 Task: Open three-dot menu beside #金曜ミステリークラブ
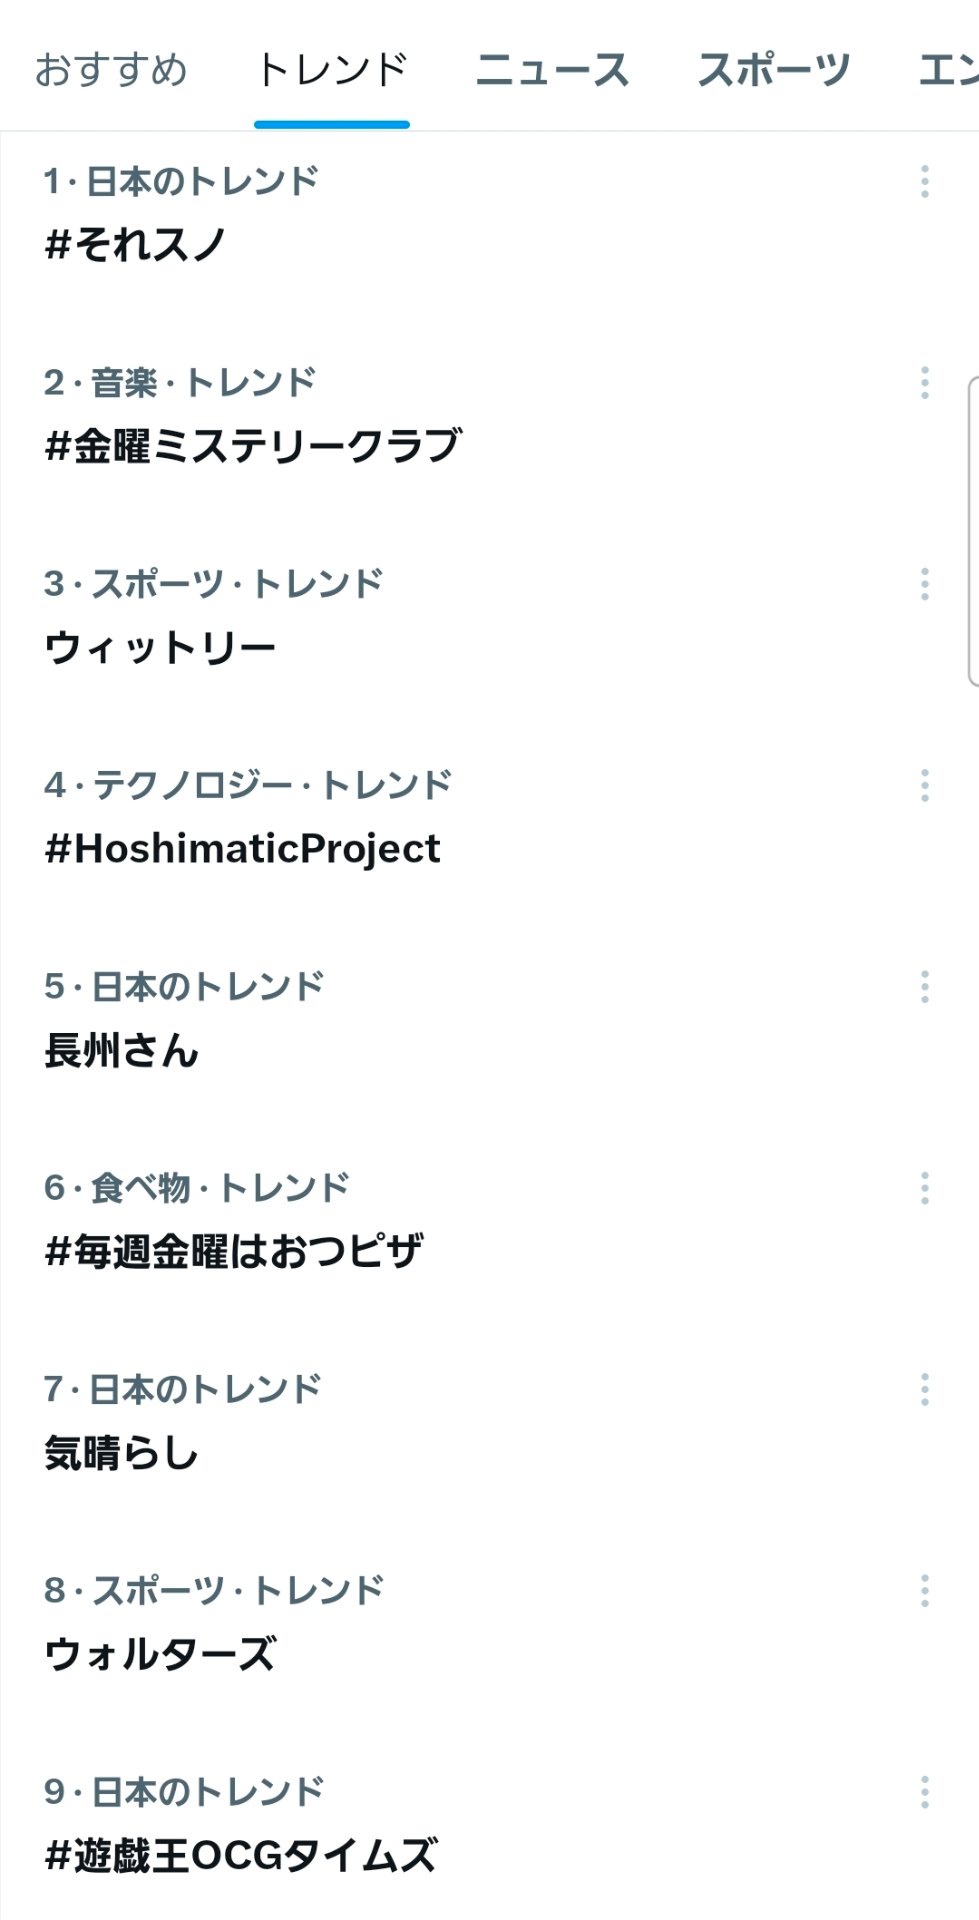tap(924, 383)
